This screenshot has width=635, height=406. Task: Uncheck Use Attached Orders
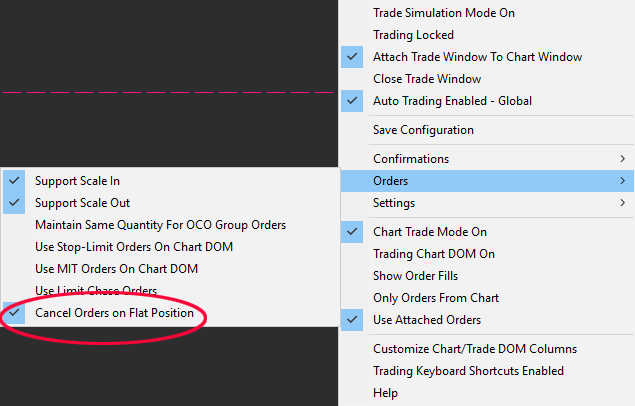pyautogui.click(x=426, y=320)
